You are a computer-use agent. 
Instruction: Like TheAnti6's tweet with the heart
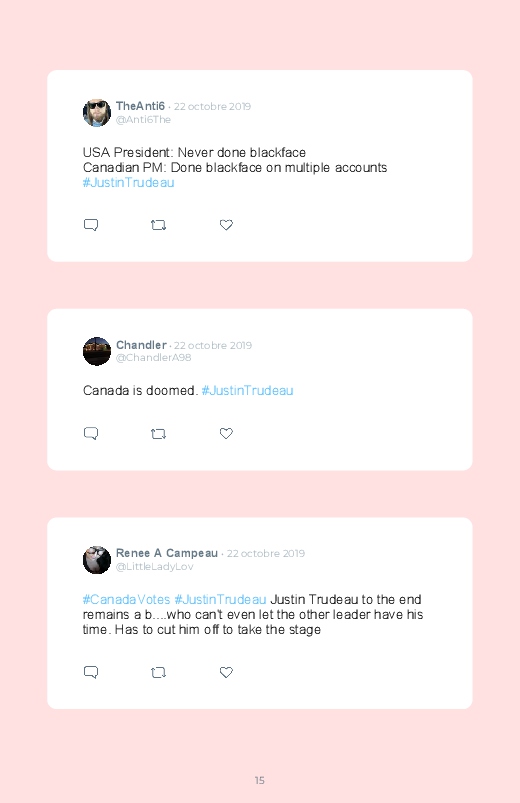(x=226, y=225)
